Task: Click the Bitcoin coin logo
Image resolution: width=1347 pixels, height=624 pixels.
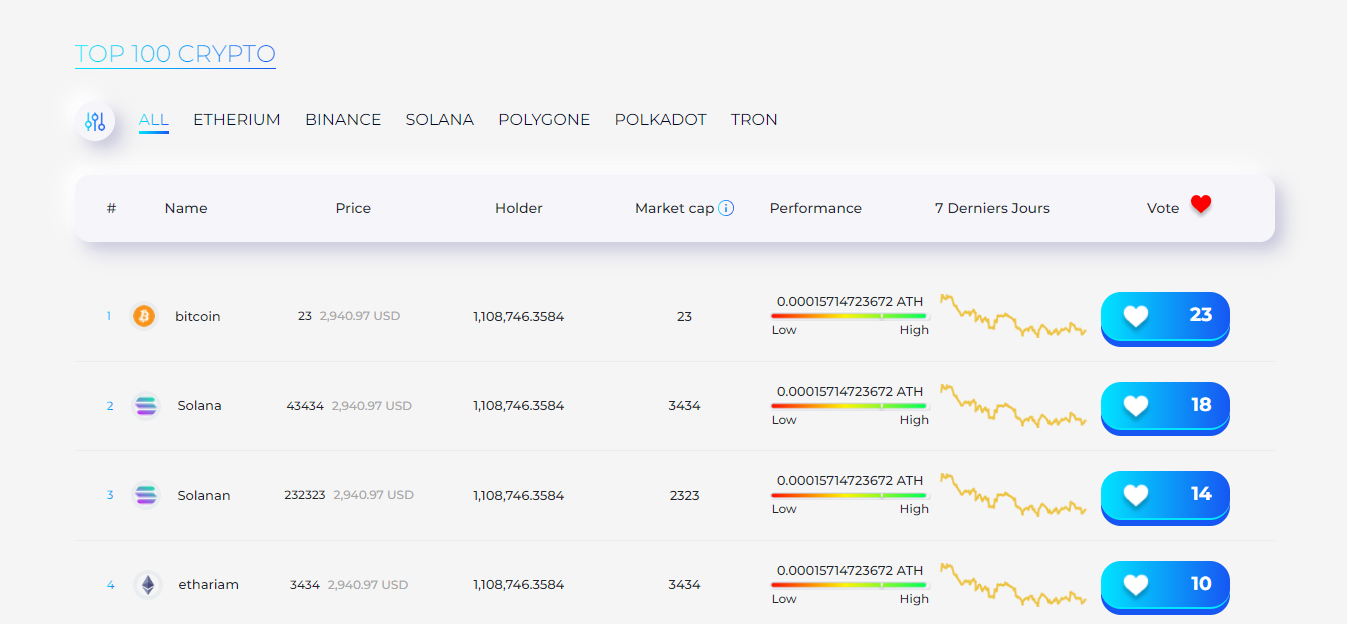Action: [144, 316]
